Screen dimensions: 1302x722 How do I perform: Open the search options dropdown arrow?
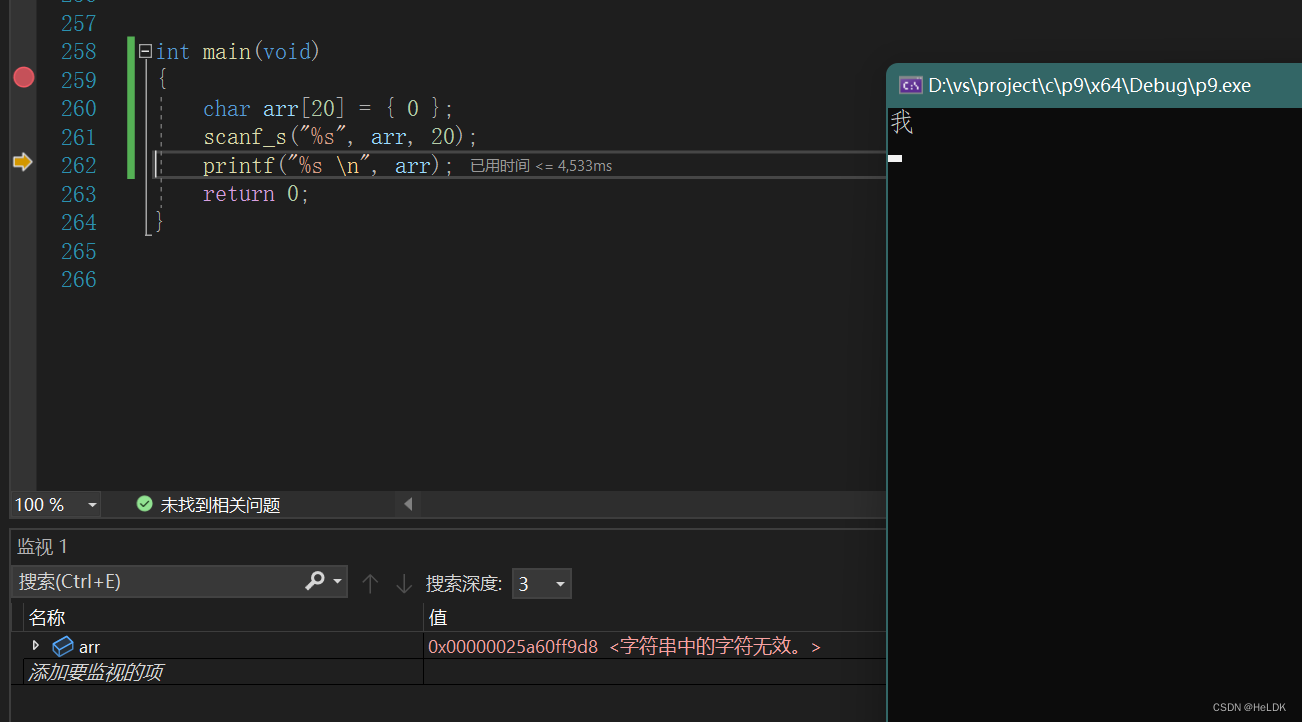[337, 582]
